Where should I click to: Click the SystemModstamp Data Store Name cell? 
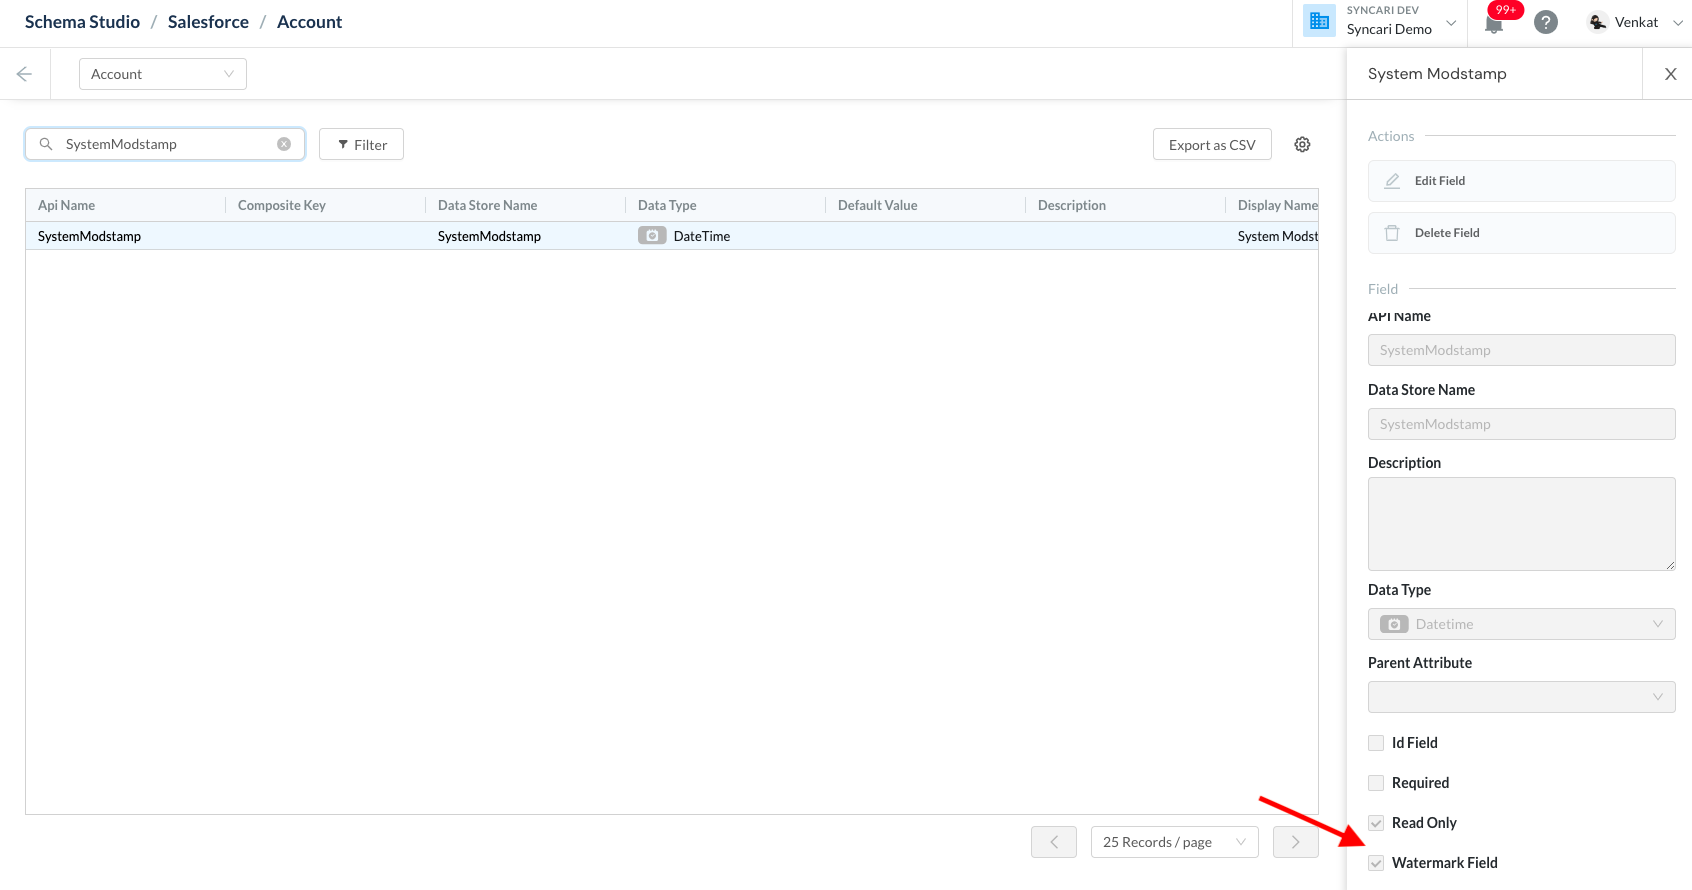point(526,236)
